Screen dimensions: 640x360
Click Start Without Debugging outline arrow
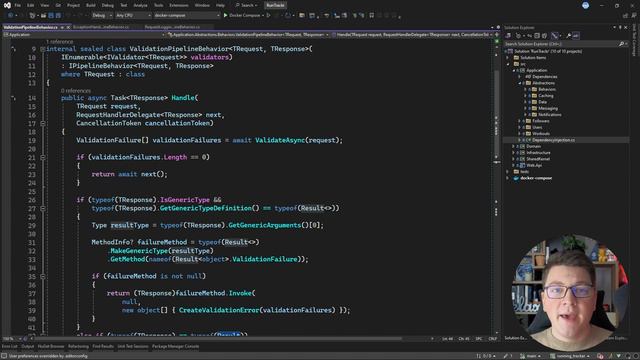269,16
